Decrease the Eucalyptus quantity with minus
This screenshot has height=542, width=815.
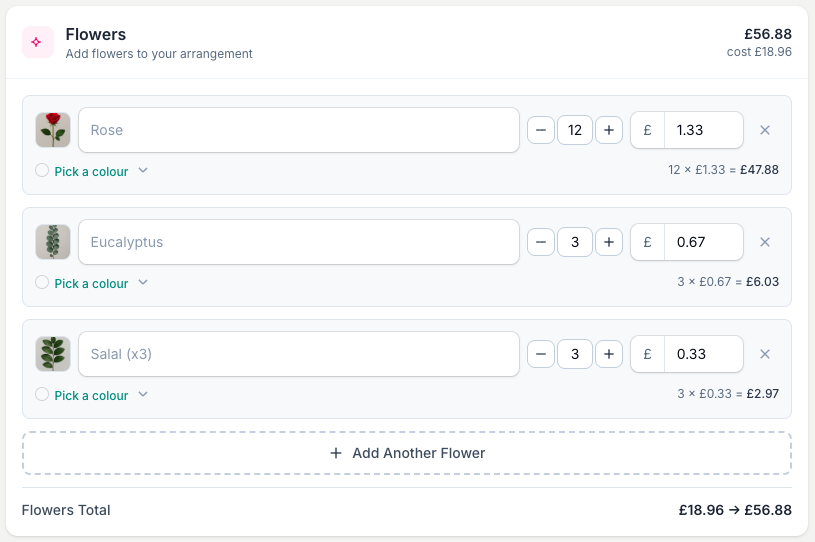coord(541,242)
